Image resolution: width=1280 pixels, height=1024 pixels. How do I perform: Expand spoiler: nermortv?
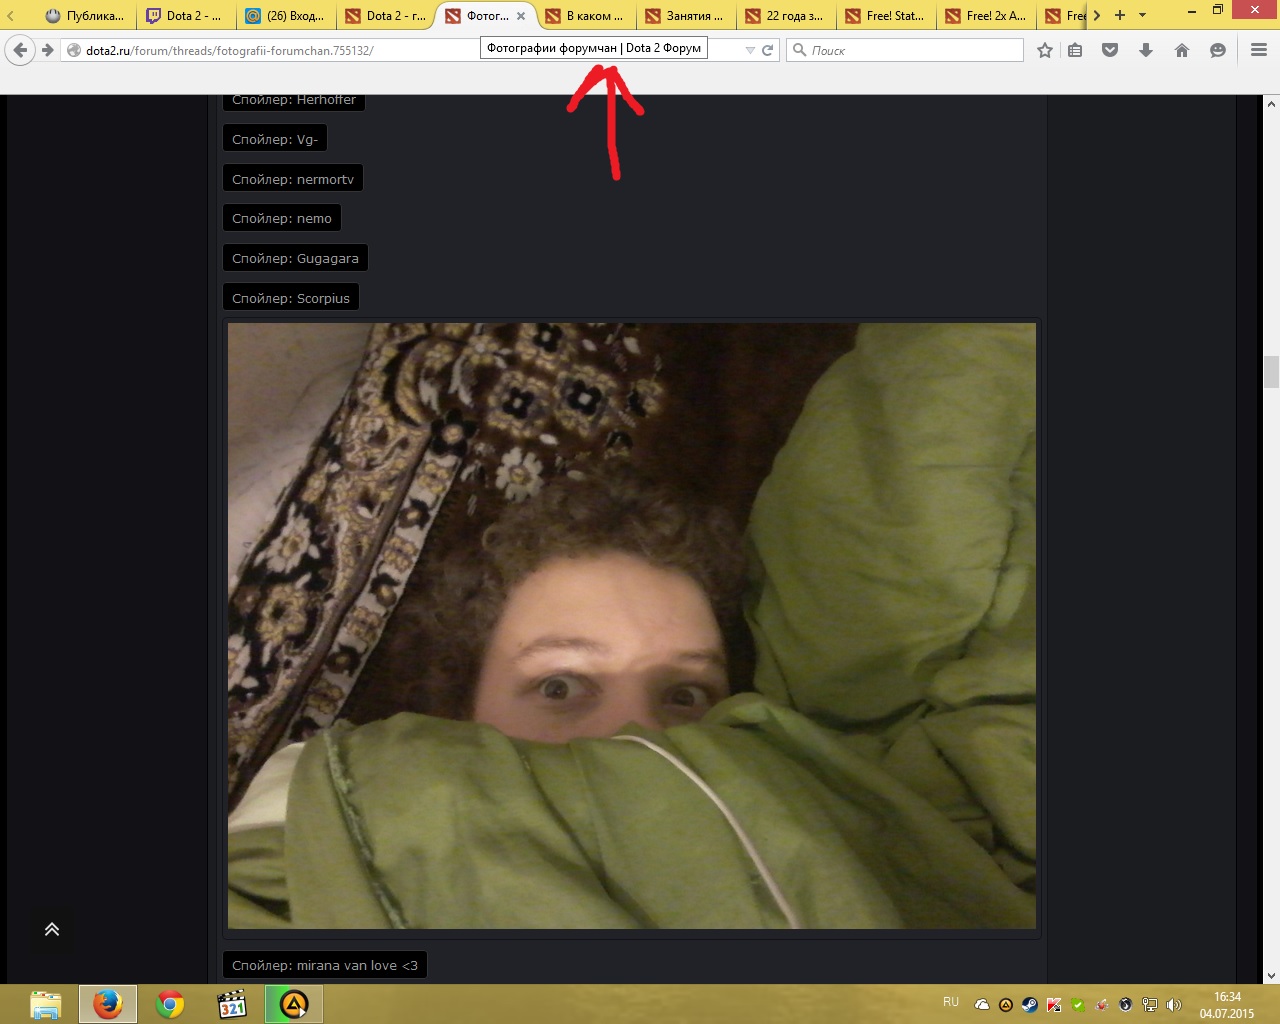tap(293, 179)
